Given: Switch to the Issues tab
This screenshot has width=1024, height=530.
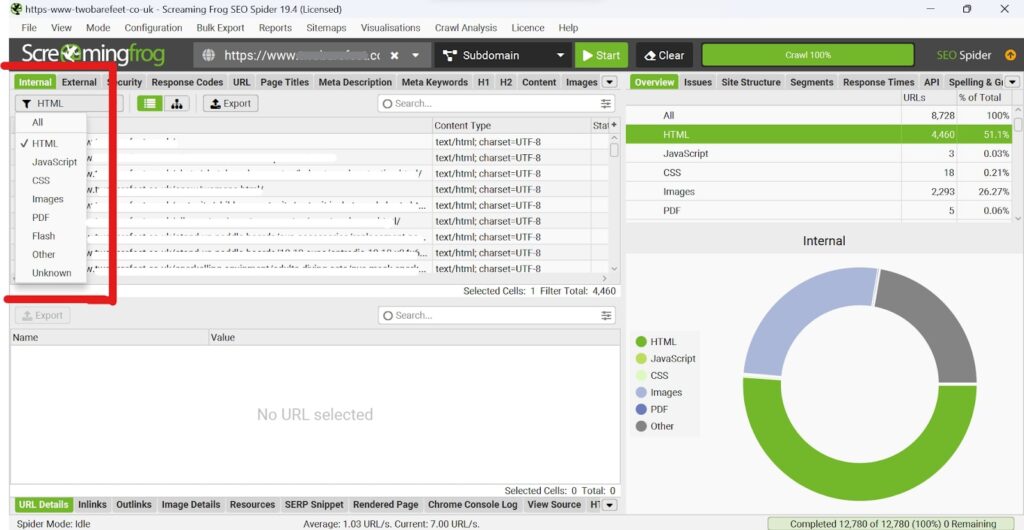Looking at the screenshot, I should 697,82.
